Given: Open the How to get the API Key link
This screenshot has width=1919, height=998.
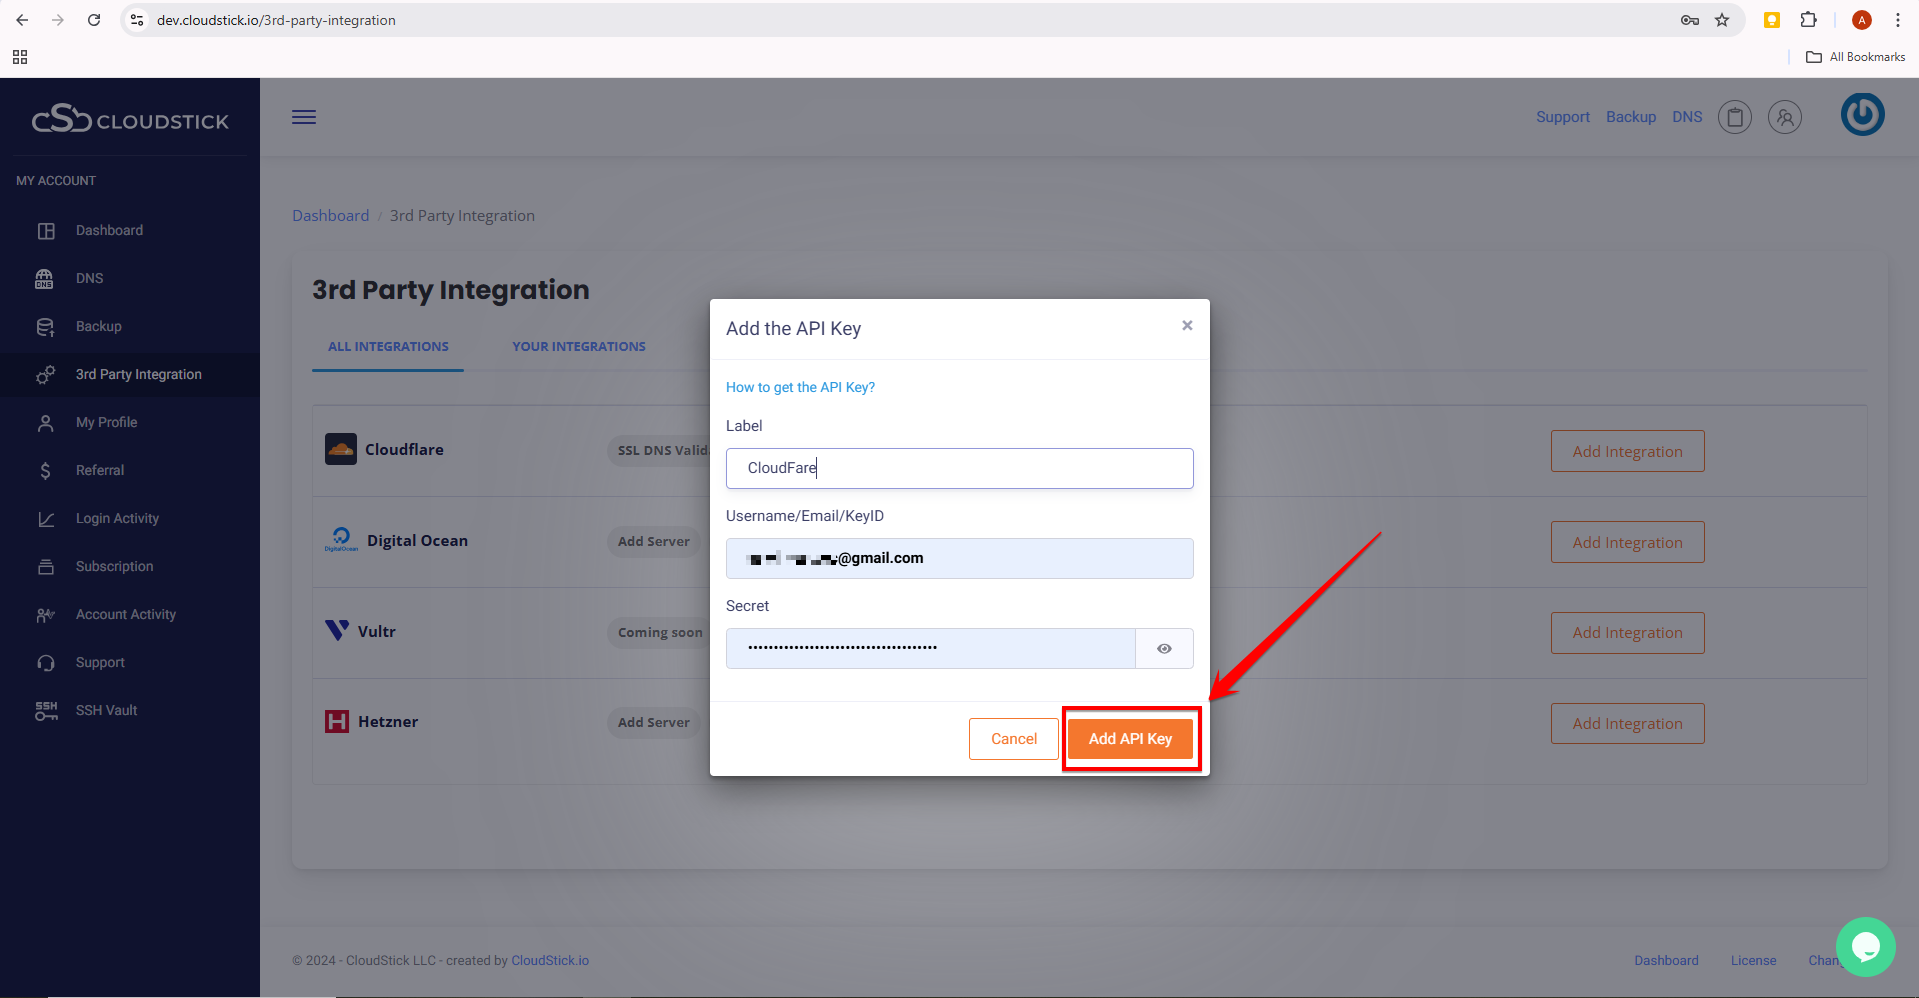Looking at the screenshot, I should coord(800,387).
